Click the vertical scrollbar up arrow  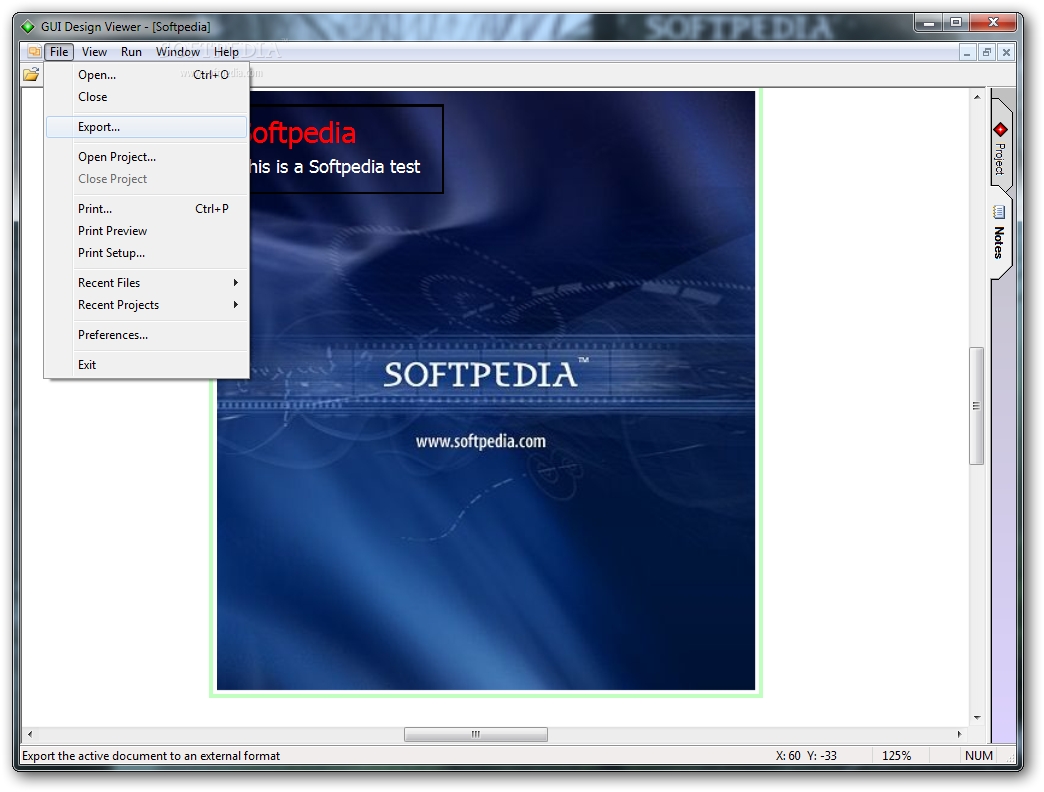pos(977,97)
